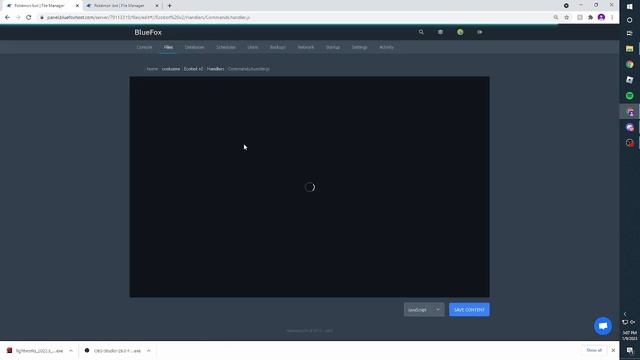The image size is (640, 360).
Task: Go to container in breadcrumb
Action: click(171, 69)
